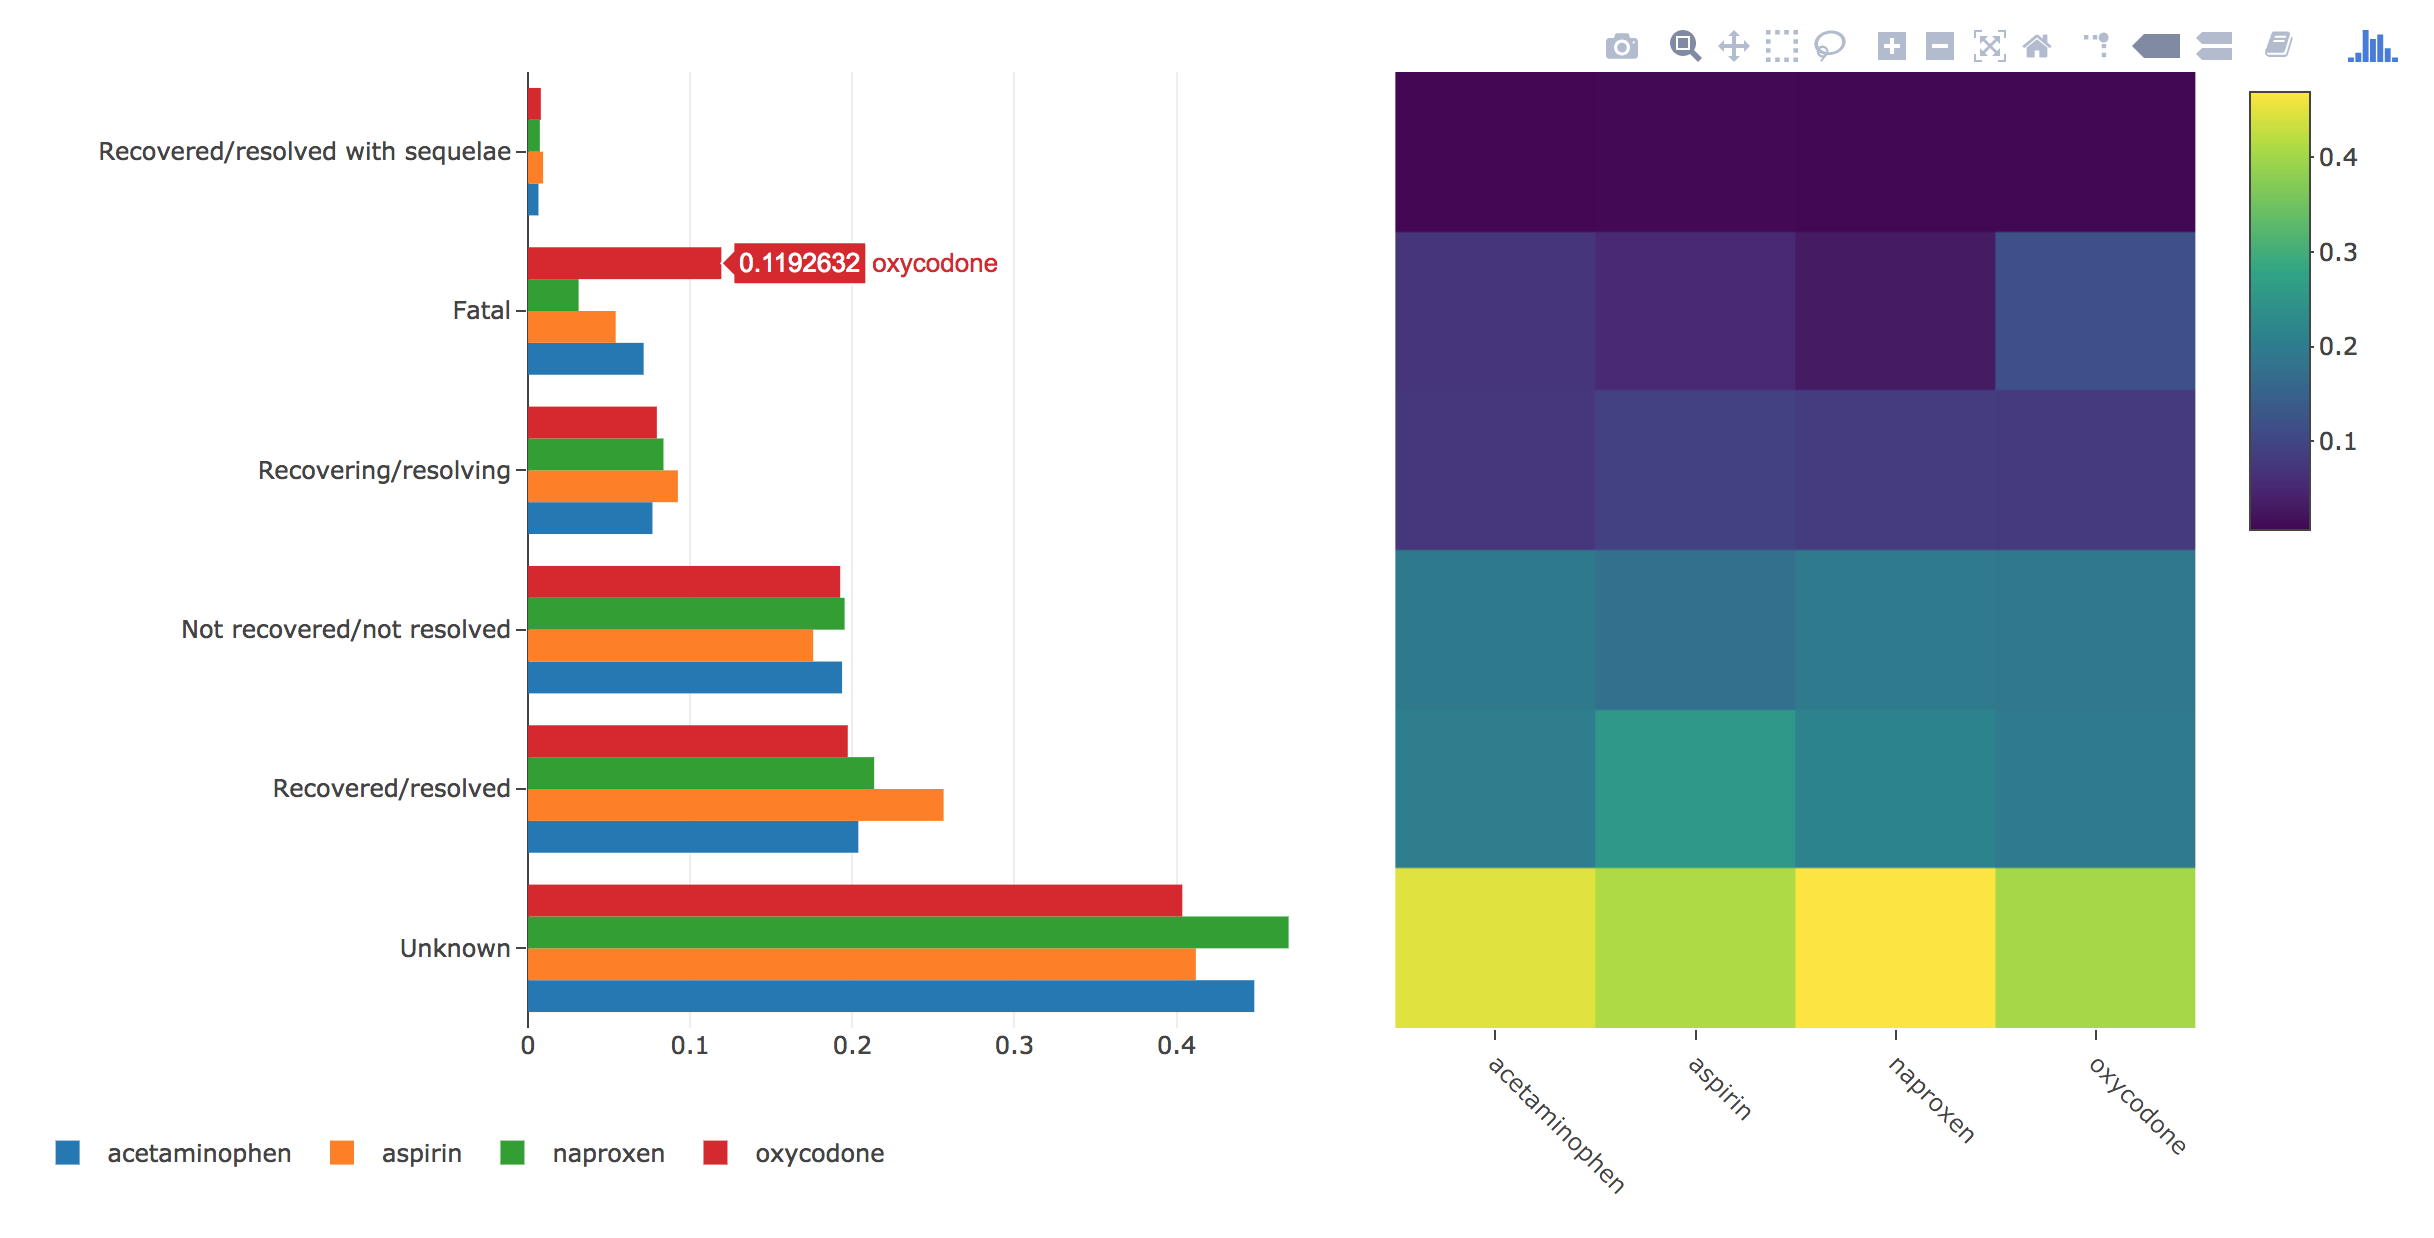Toggle spike lines icon

2097,46
